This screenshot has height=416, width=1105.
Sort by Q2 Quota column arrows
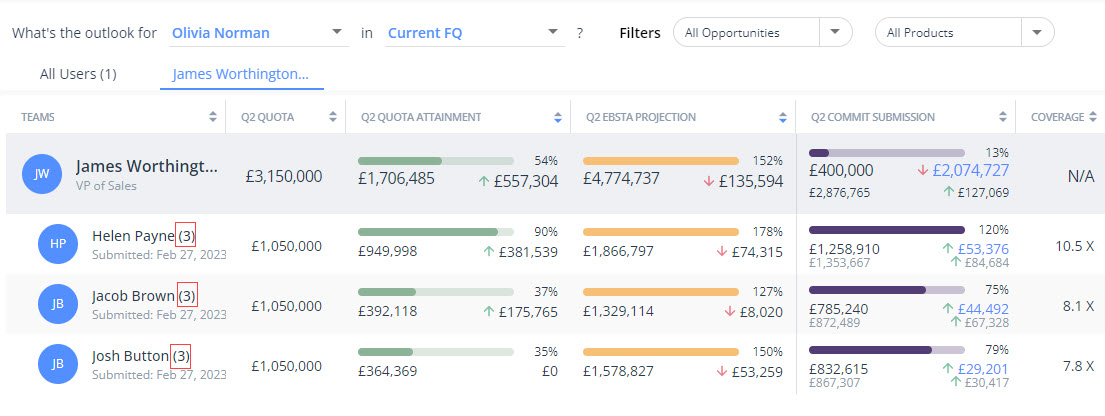tap(332, 117)
